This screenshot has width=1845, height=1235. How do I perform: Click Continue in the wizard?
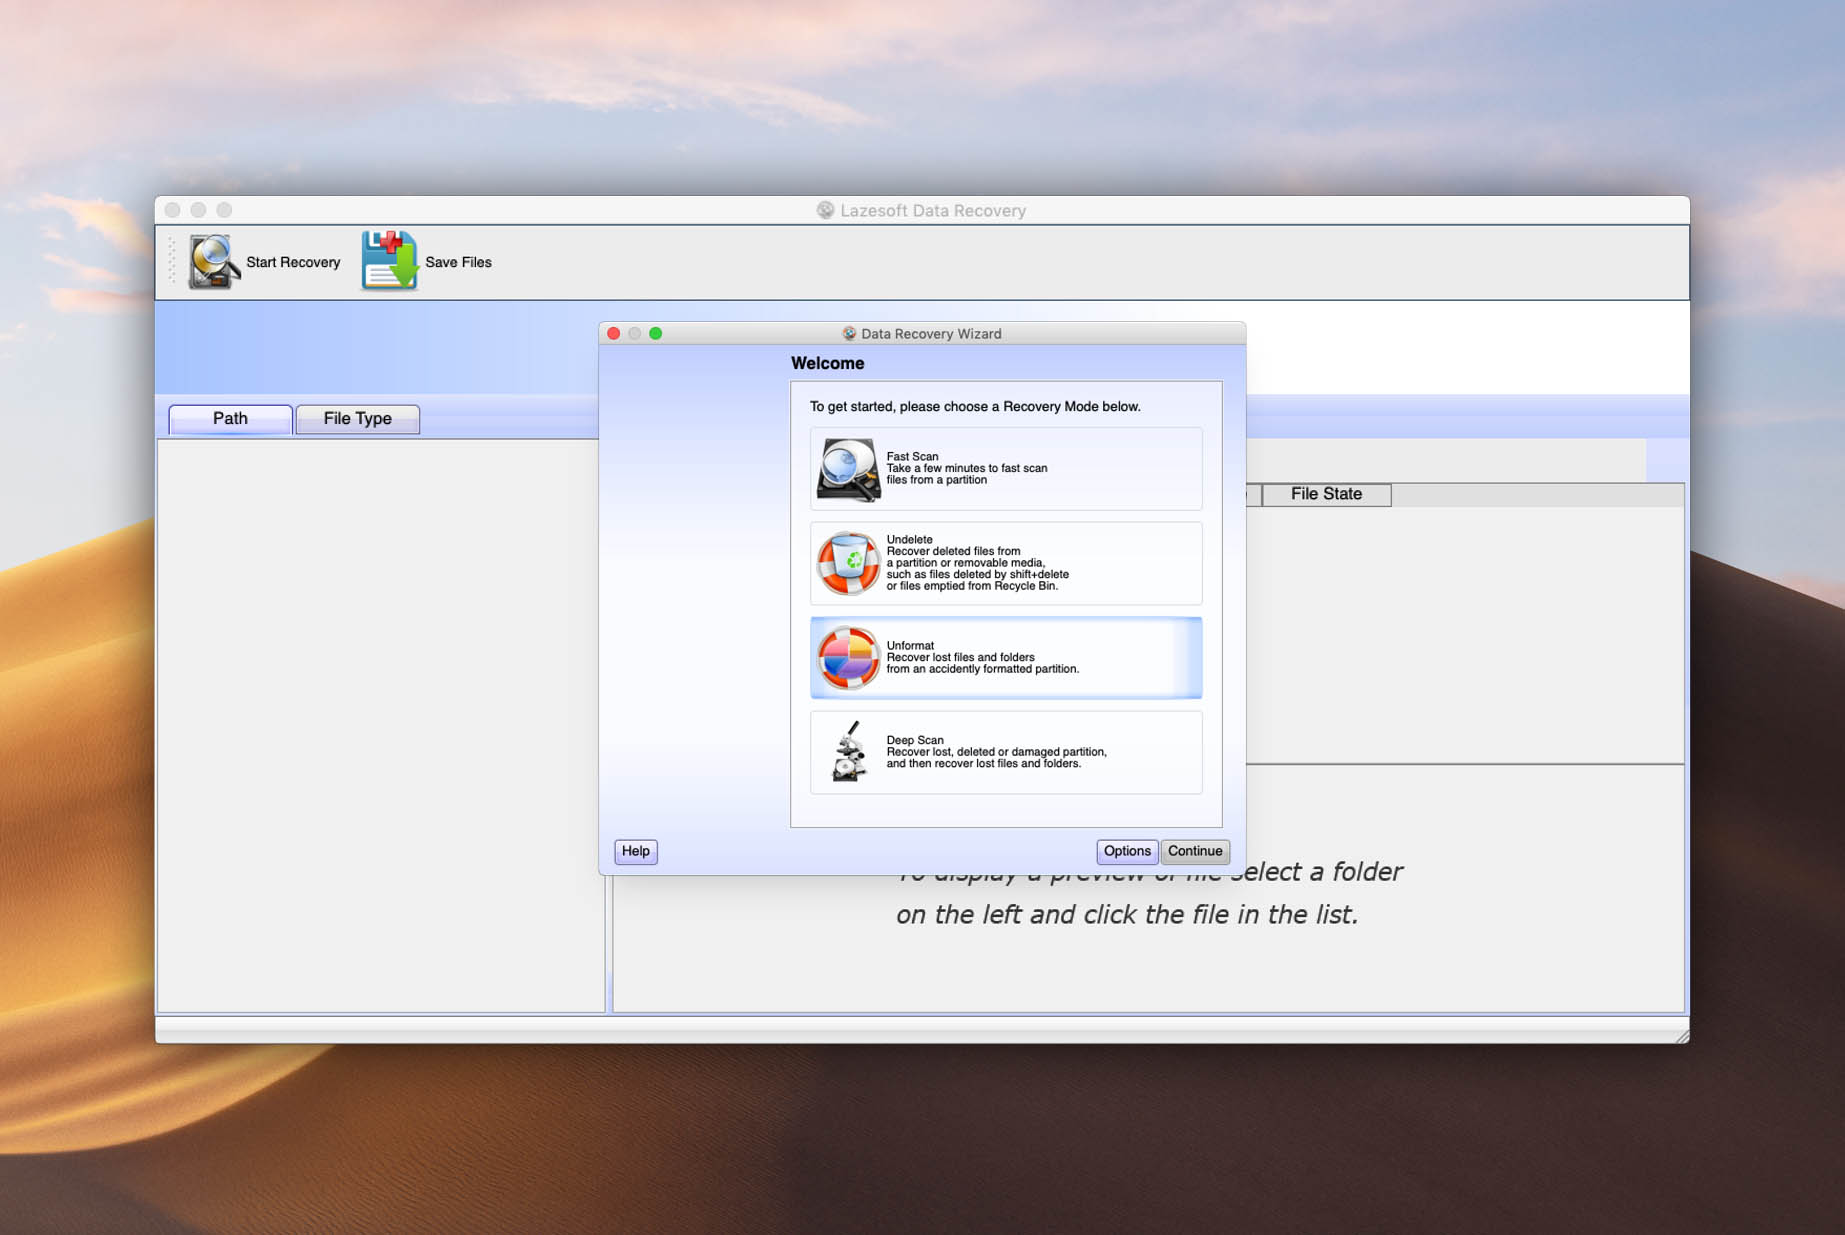point(1195,851)
